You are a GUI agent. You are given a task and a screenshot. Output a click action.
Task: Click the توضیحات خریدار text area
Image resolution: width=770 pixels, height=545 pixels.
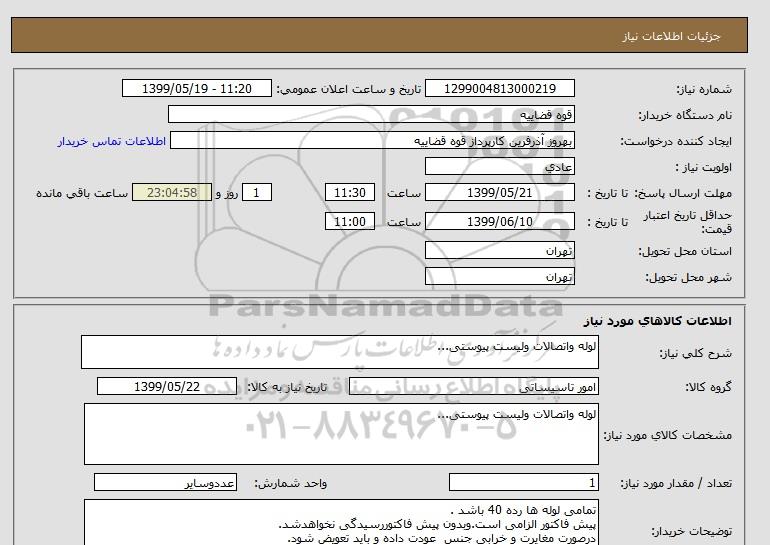click(341, 522)
